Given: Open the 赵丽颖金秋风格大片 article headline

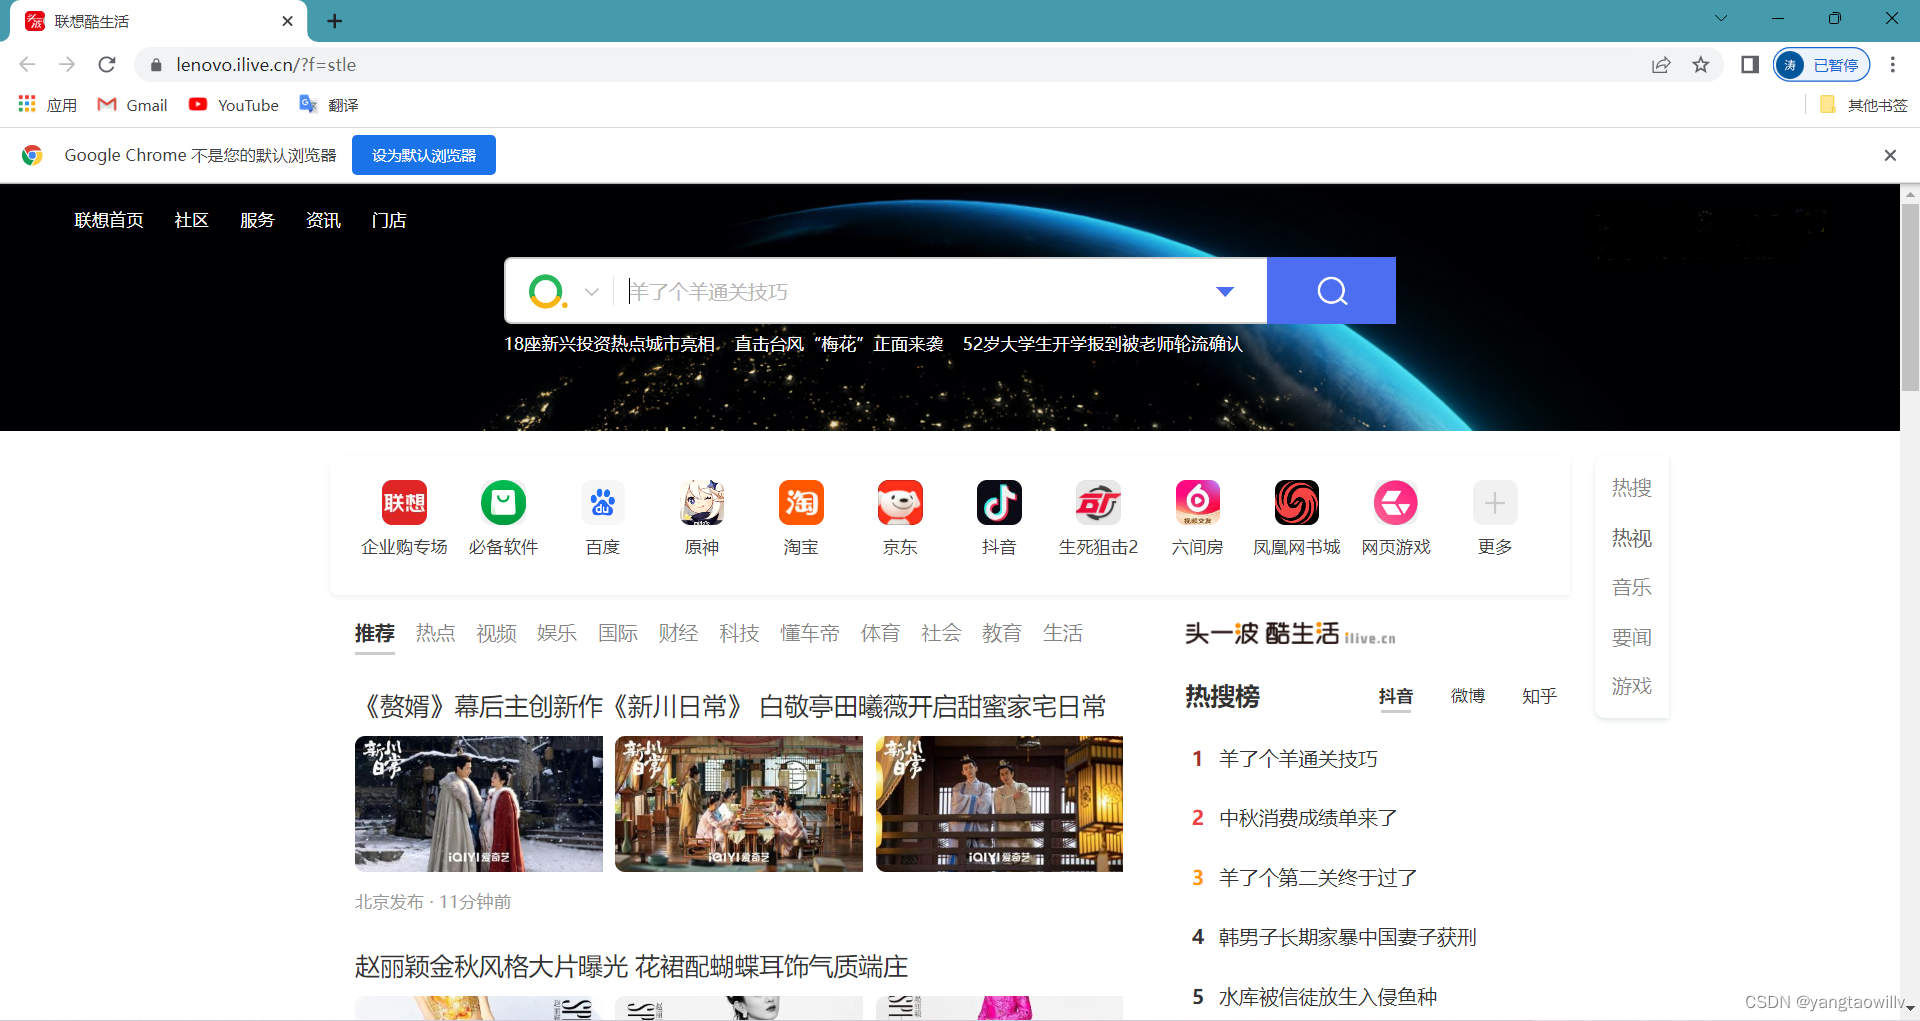Looking at the screenshot, I should [632, 967].
